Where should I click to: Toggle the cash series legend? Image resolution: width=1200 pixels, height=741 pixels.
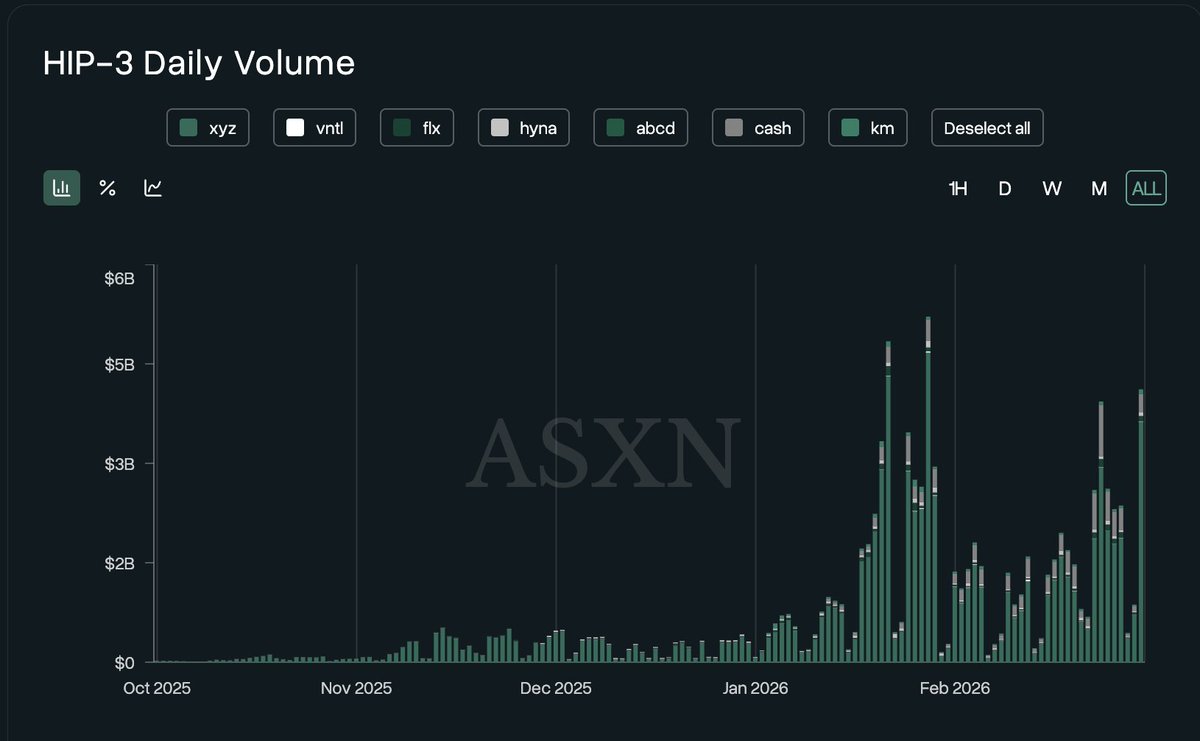pyautogui.click(x=758, y=128)
